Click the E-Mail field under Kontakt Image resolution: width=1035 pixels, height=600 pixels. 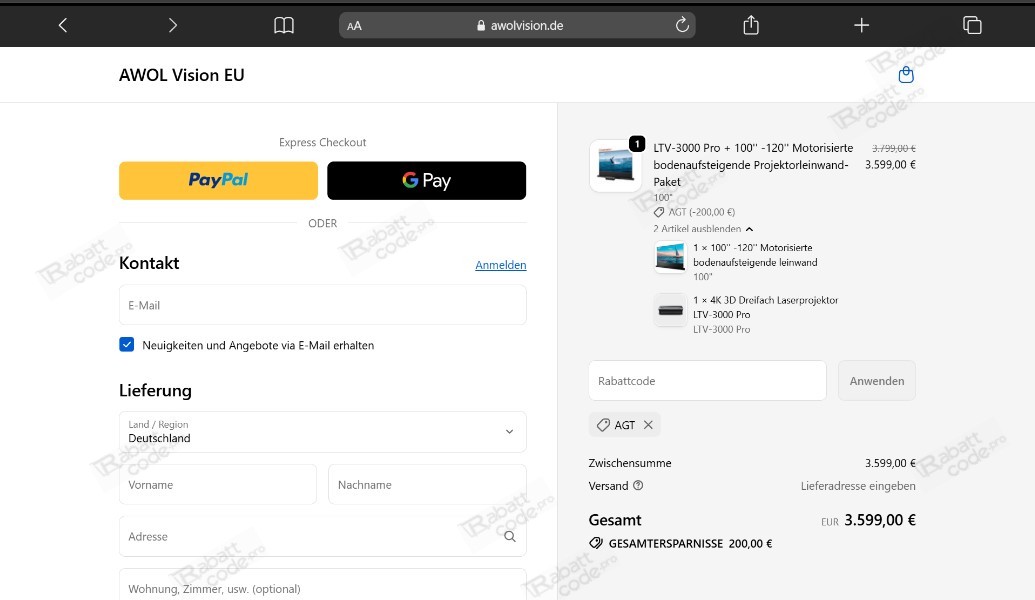pos(322,305)
